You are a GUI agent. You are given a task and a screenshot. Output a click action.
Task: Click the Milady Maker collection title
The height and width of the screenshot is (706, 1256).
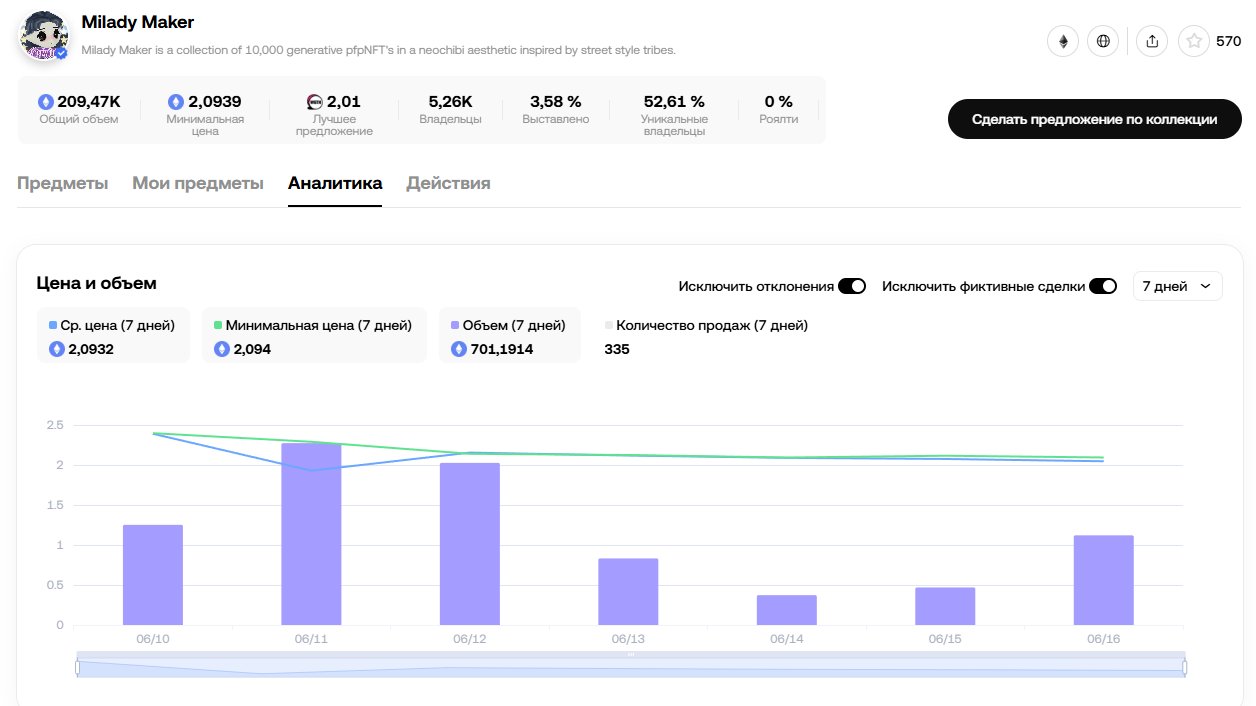pos(138,22)
